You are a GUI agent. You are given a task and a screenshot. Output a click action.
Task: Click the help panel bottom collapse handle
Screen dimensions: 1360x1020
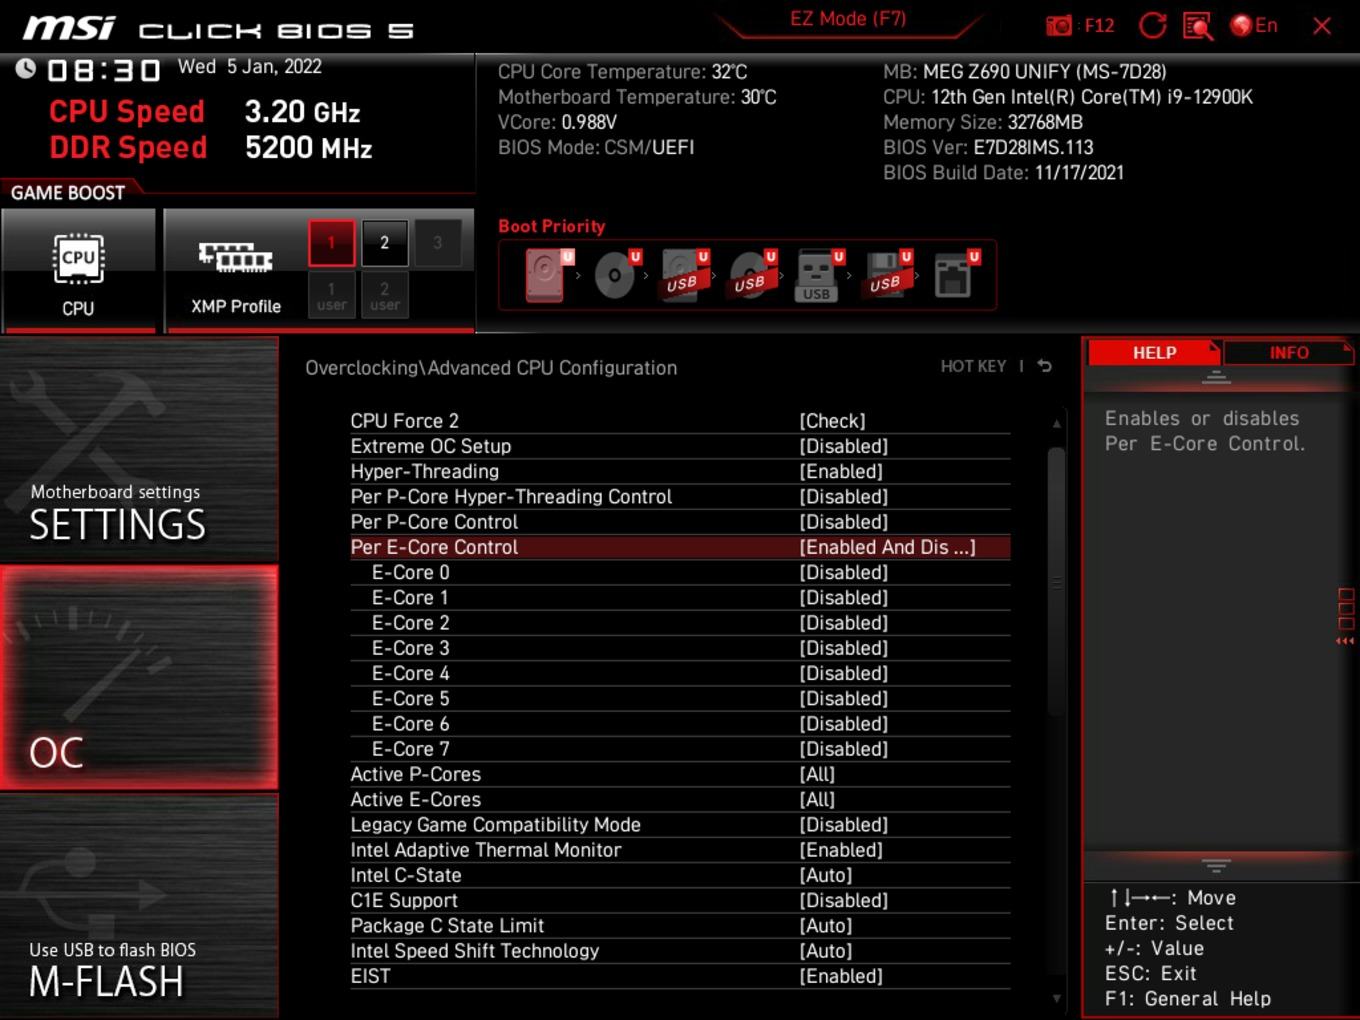[x=1216, y=866]
